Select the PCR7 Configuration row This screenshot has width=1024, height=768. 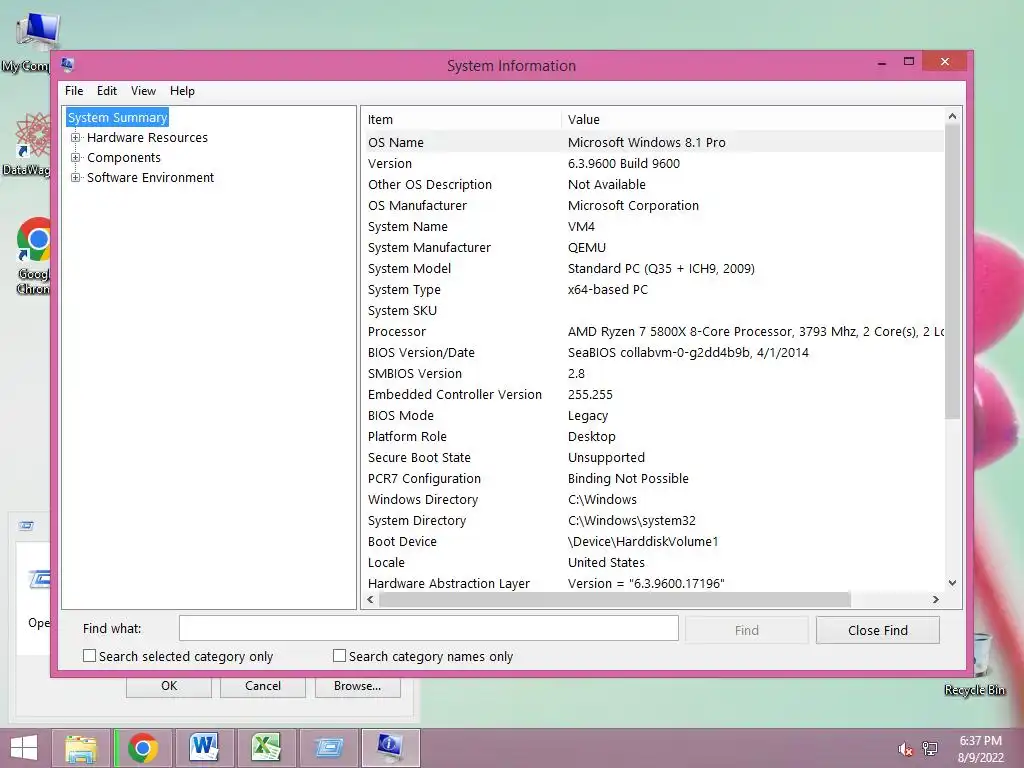[653, 479]
